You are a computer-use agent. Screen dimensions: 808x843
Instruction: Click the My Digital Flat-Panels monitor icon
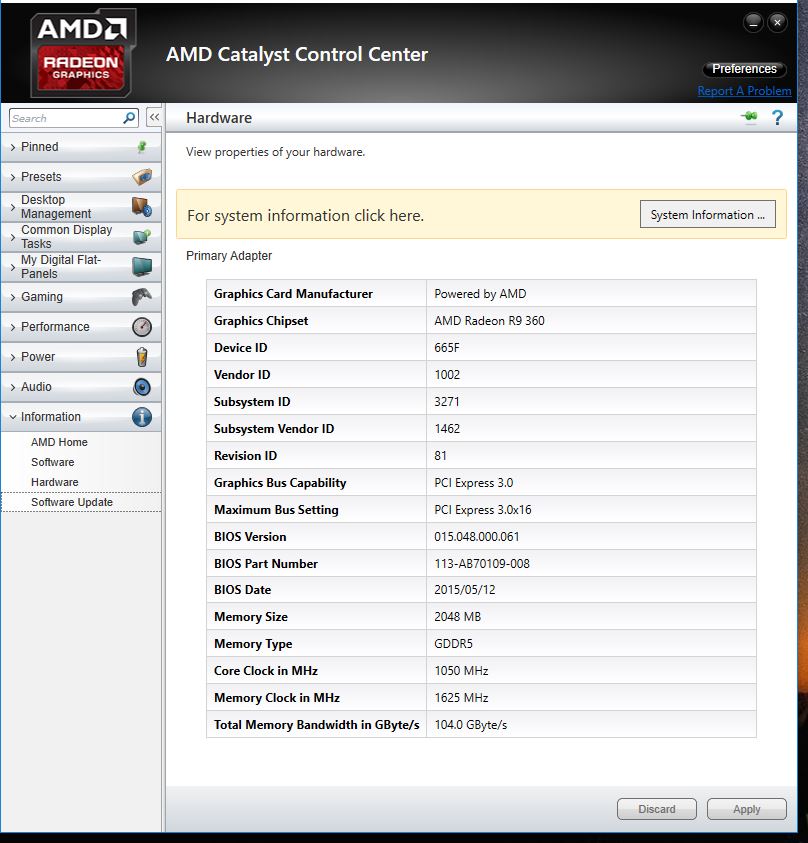[142, 267]
